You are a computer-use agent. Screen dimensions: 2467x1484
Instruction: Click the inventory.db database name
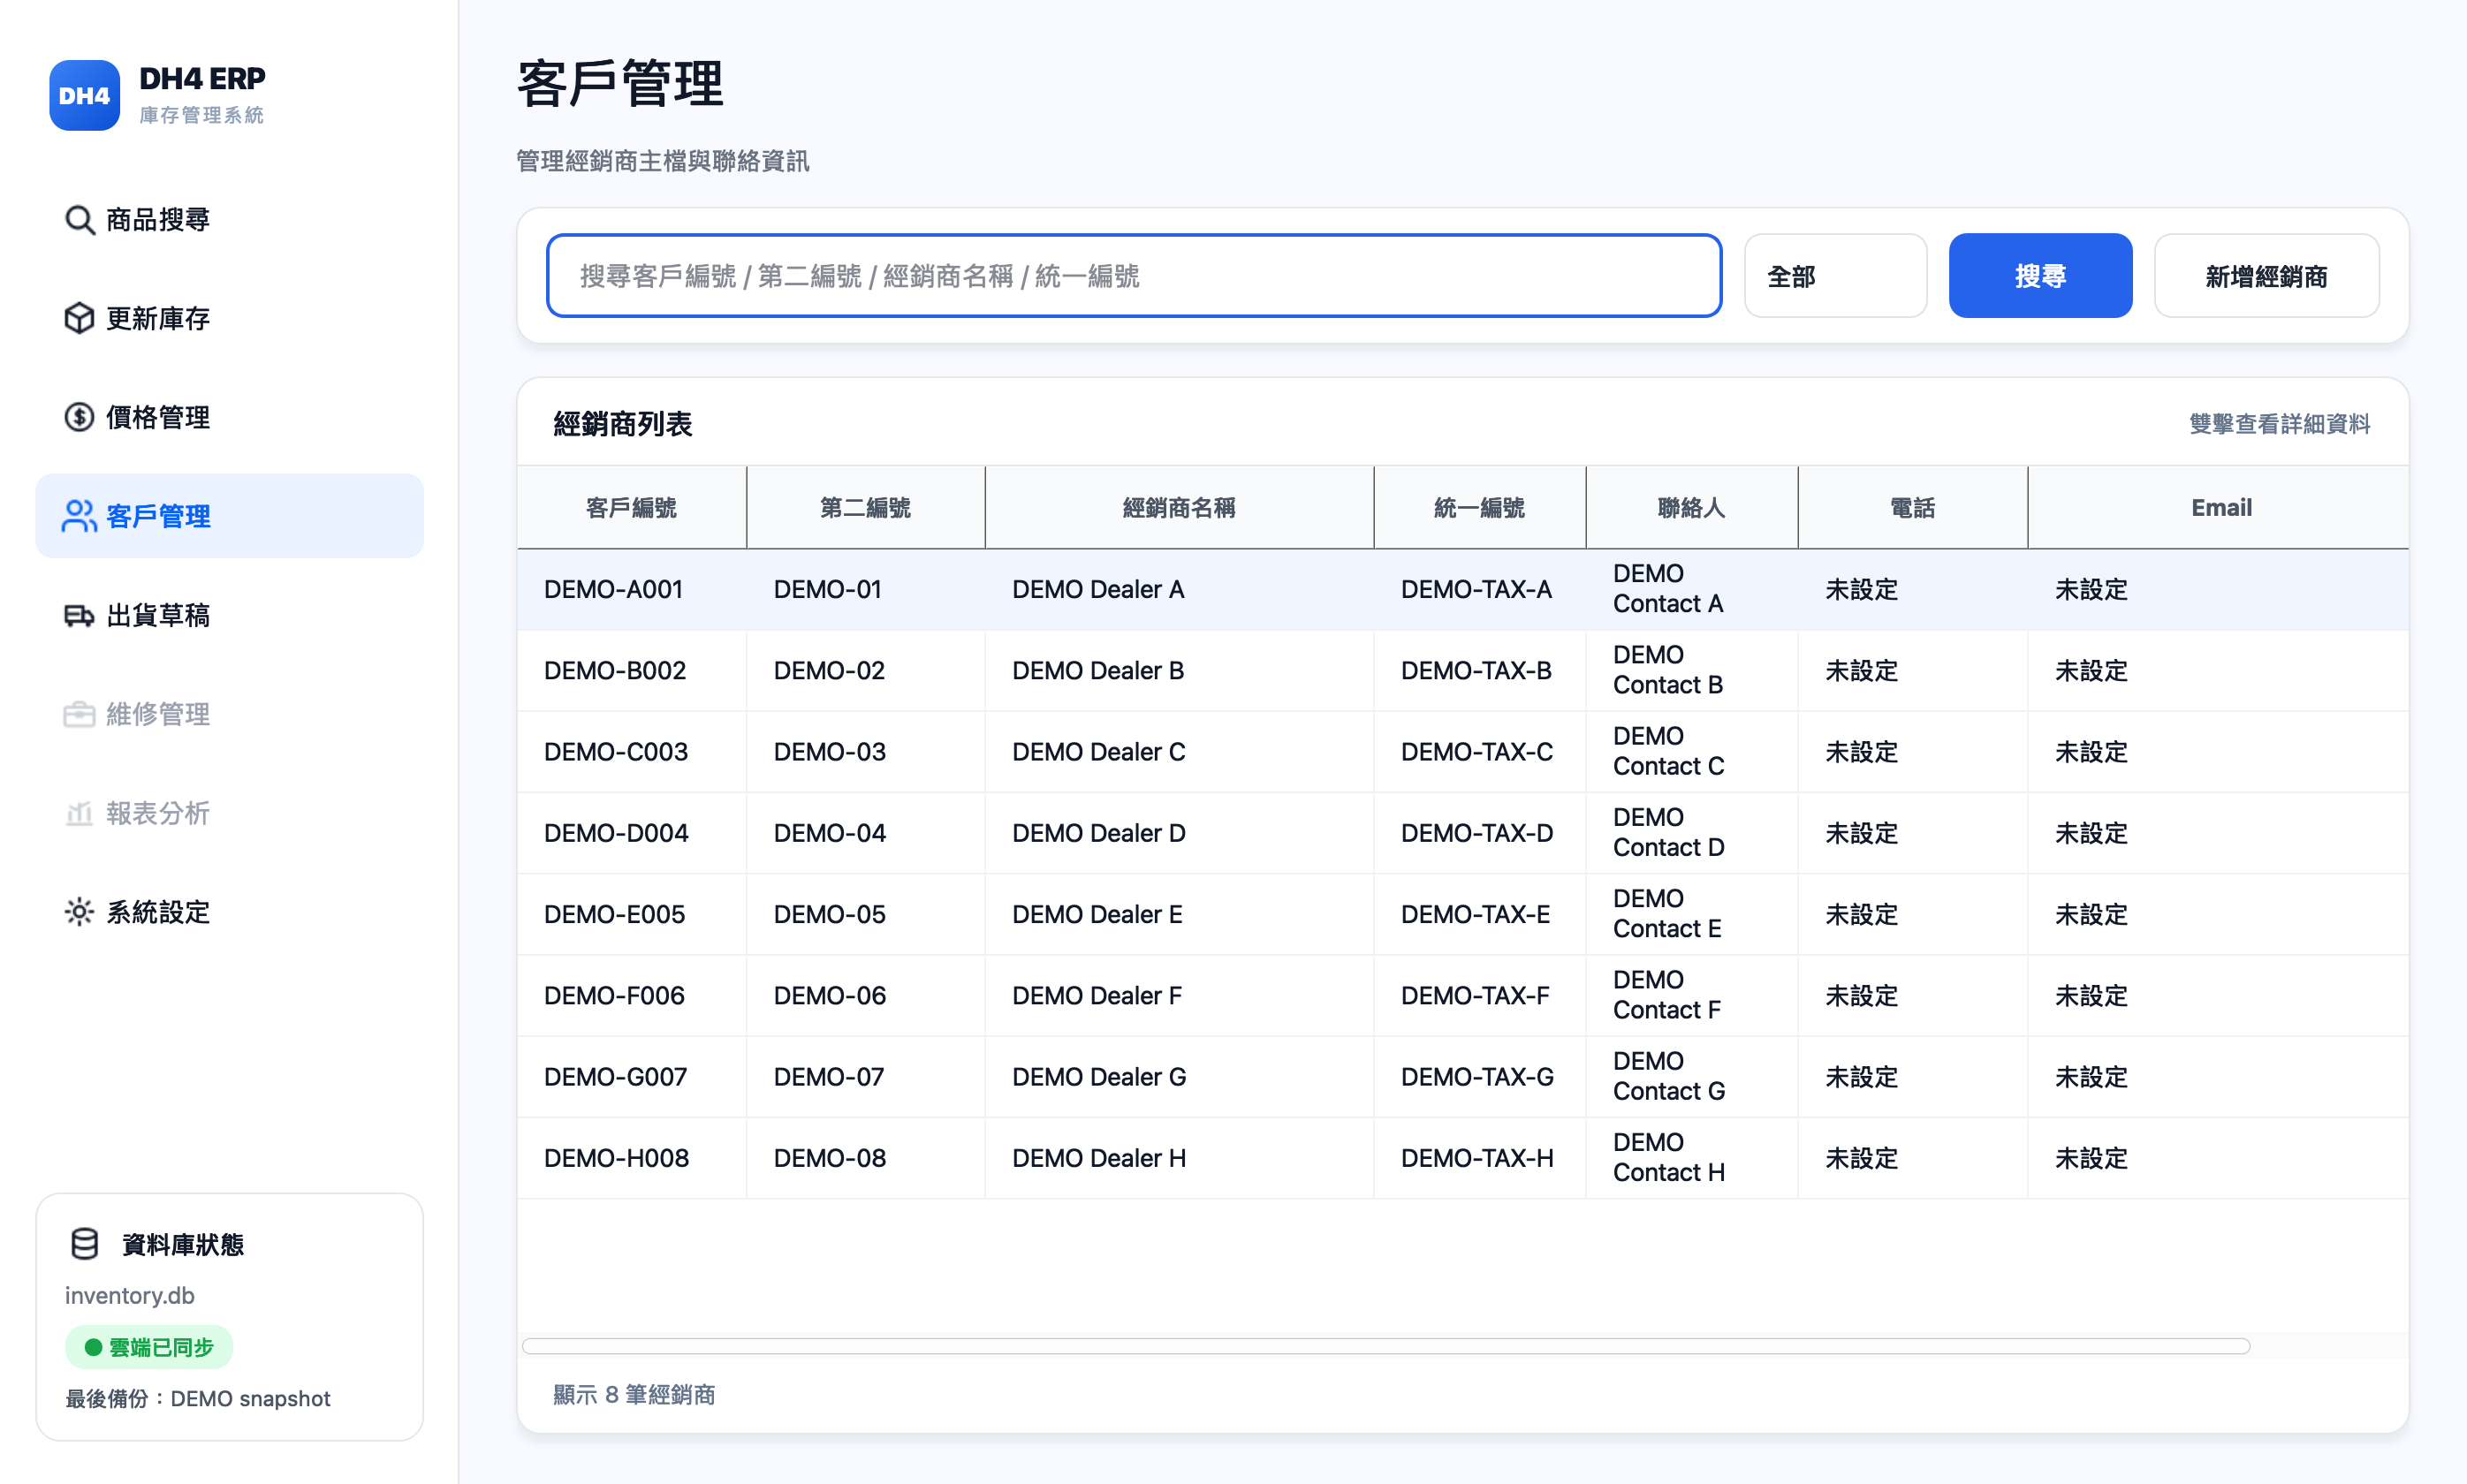click(130, 1295)
